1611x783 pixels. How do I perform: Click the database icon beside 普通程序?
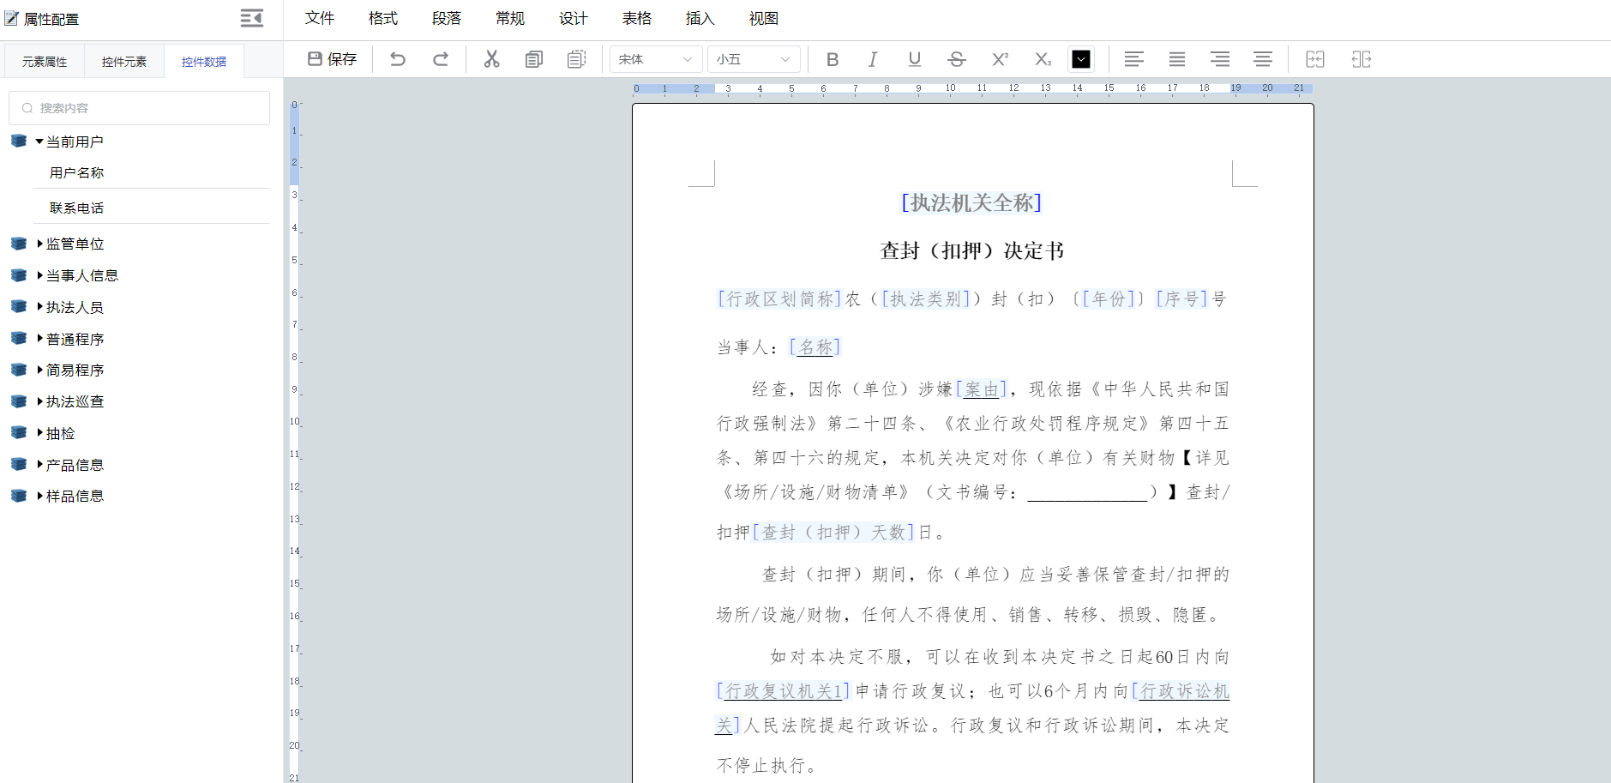pyautogui.click(x=18, y=338)
